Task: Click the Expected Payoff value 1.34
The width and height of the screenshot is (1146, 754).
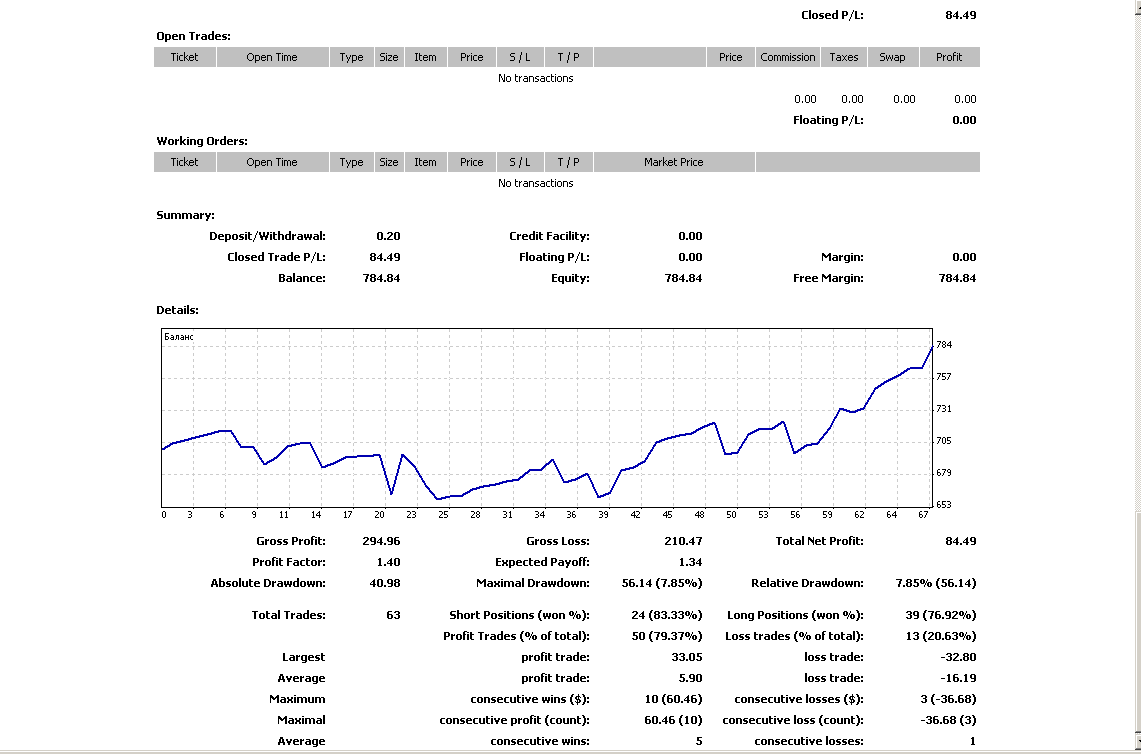Action: click(x=690, y=563)
